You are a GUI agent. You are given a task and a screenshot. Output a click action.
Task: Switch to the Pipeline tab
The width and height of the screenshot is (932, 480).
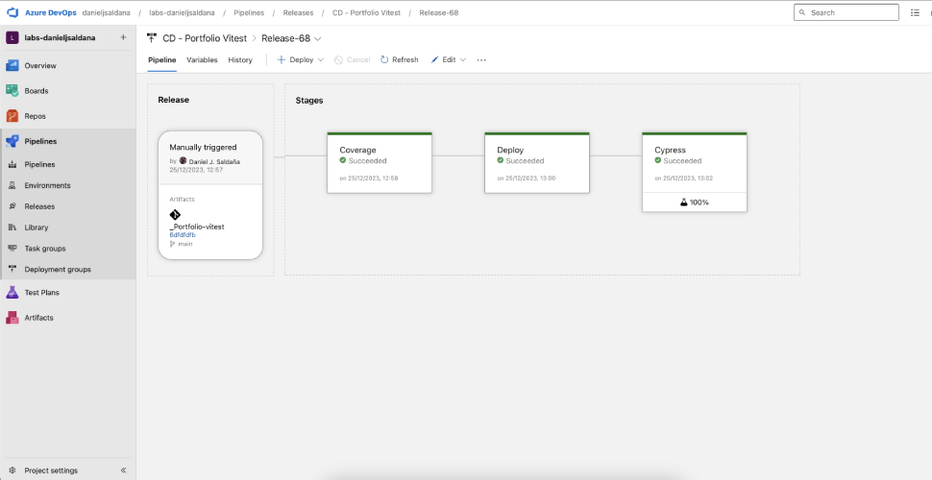tap(162, 60)
